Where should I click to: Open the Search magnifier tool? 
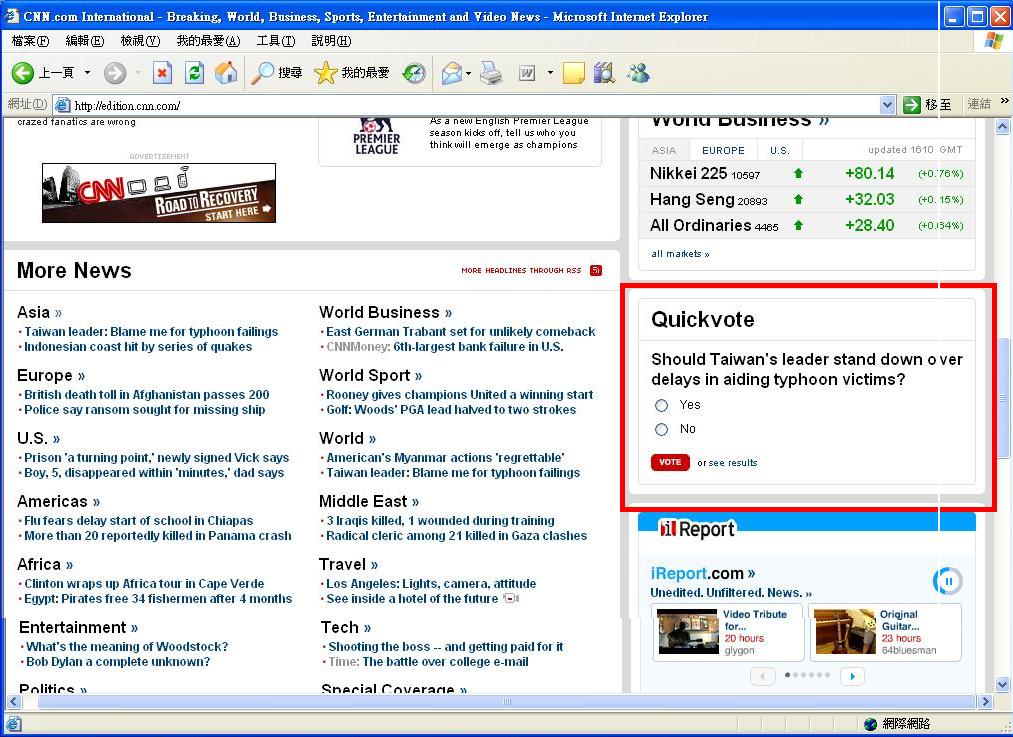(263, 73)
